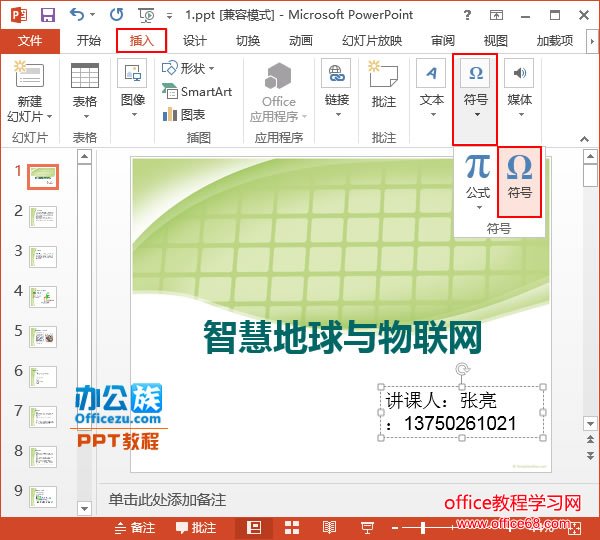Start slideshow from beginning icon
The width and height of the screenshot is (600, 540).
coord(146,15)
